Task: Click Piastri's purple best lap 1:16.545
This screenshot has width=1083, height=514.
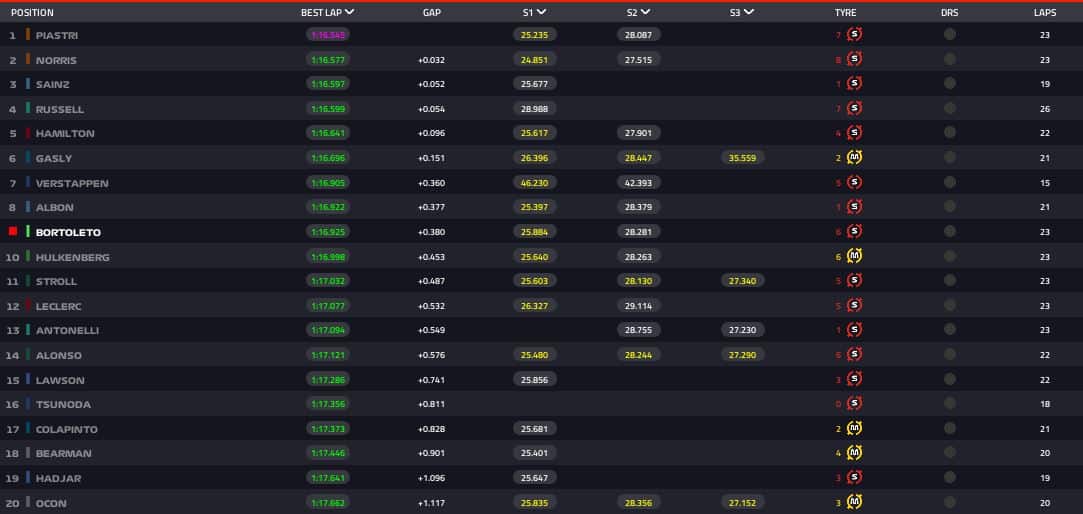Action: coord(327,35)
